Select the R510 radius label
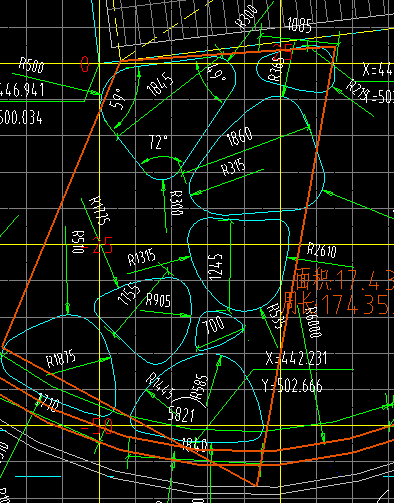The image size is (394, 503). point(78,242)
